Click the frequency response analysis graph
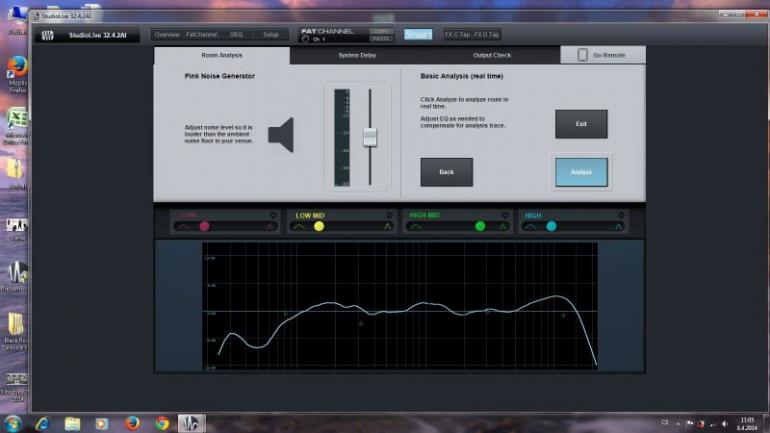Screen dimensions: 770x433 coord(400,305)
